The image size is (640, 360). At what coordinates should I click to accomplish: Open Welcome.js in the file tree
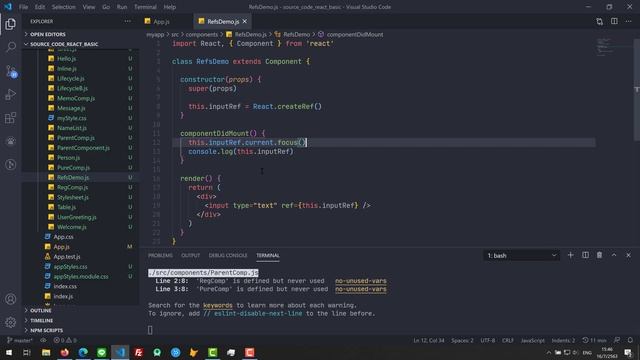(71, 227)
